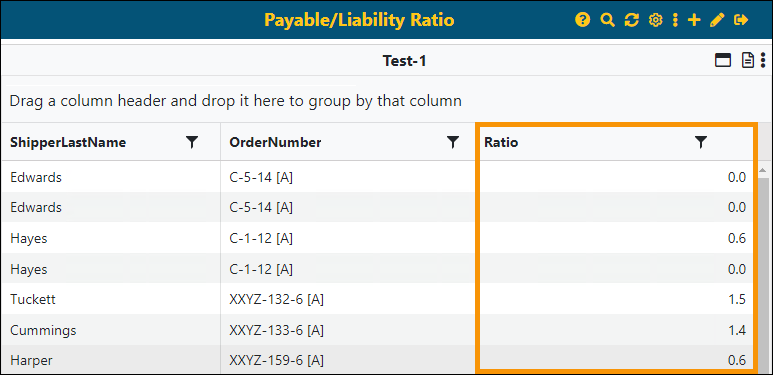Click the pencil edit icon
This screenshot has height=375, width=773.
717,20
